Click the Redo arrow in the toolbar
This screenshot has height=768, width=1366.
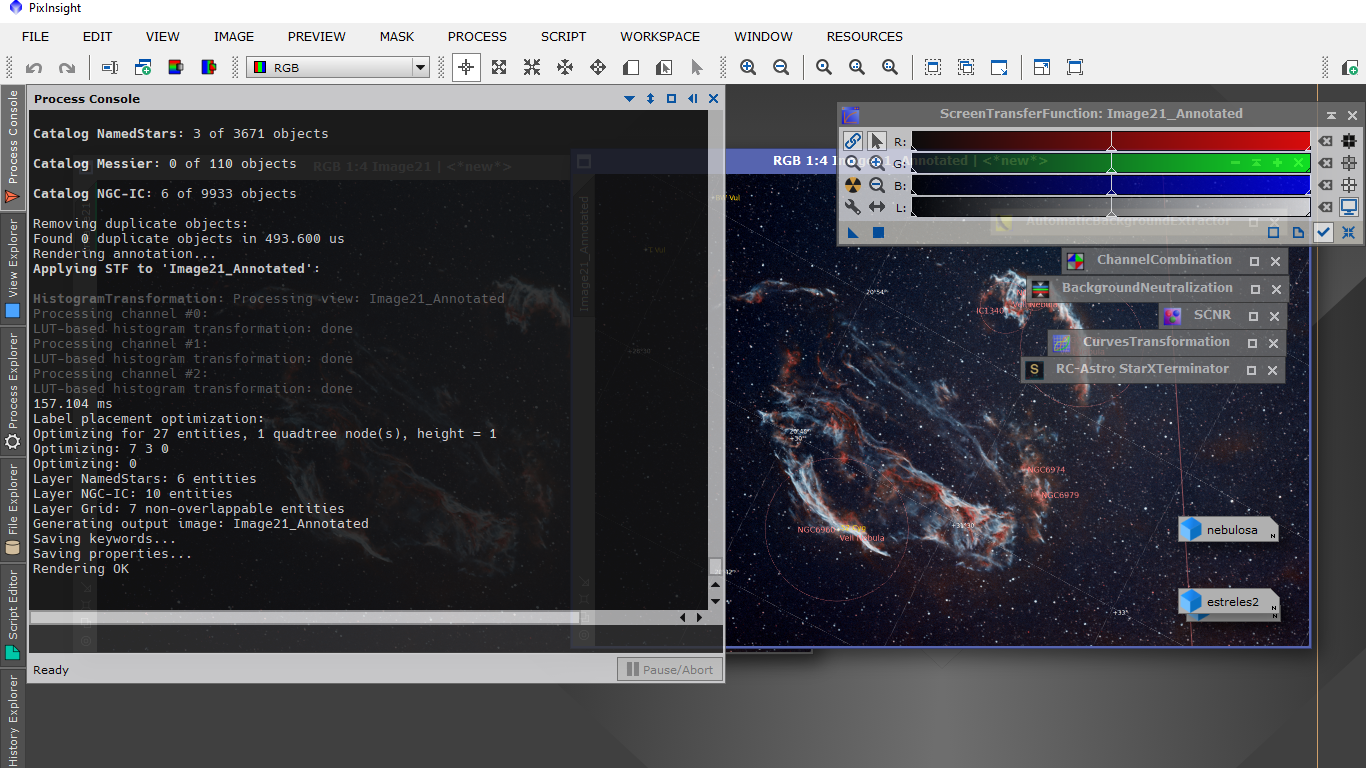(67, 68)
